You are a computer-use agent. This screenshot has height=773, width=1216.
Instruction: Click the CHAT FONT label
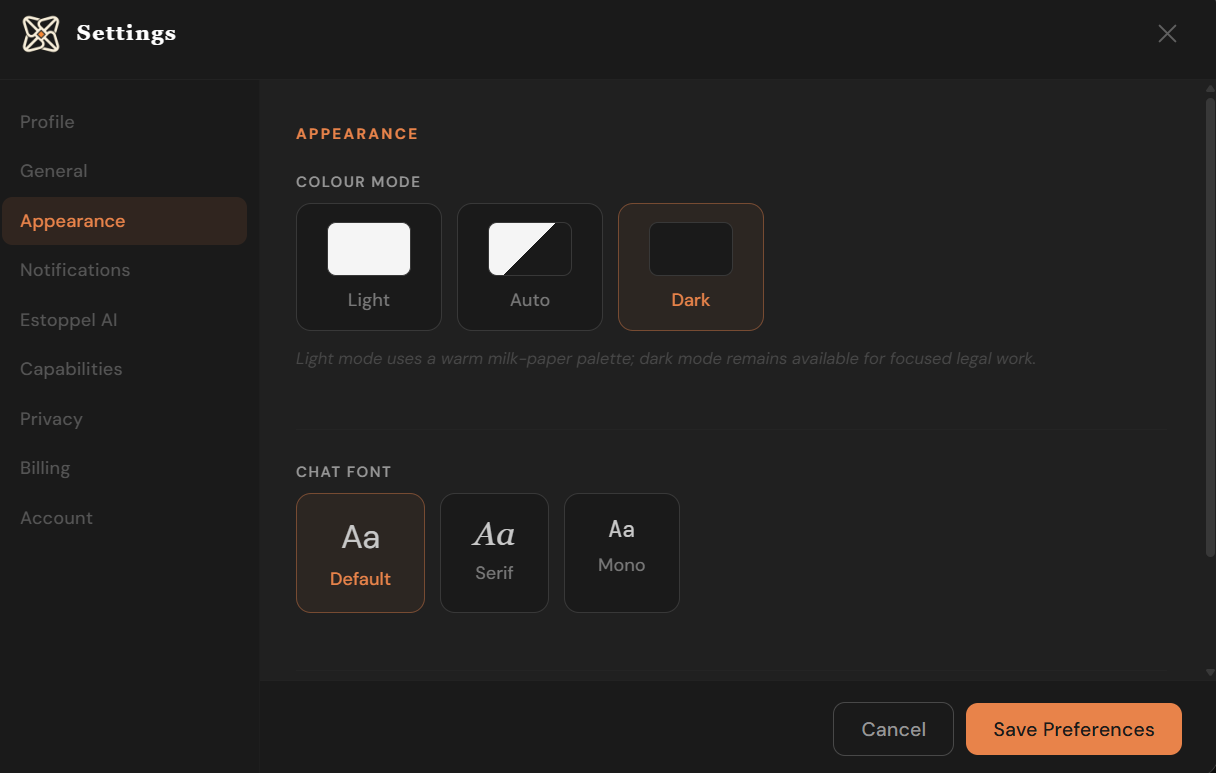(344, 472)
